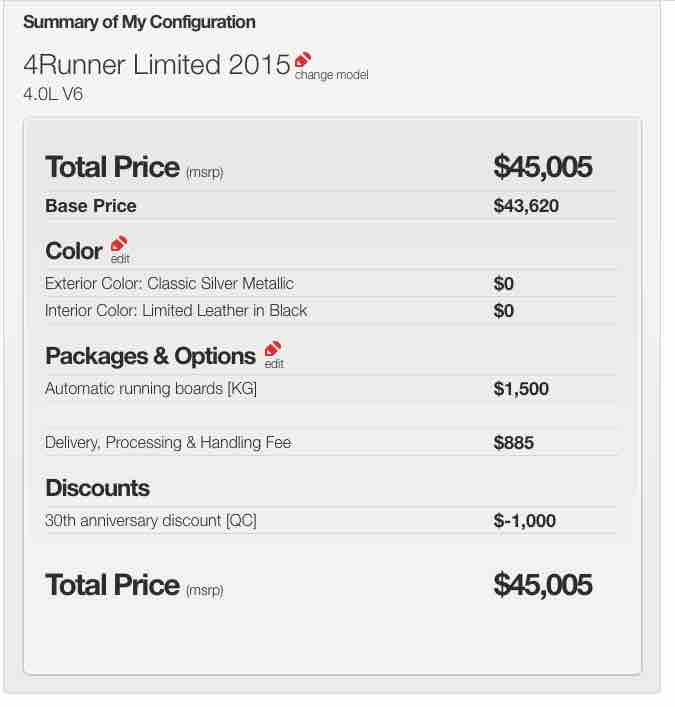Select the '30th anniversary discount [QC]' row

tap(330, 521)
